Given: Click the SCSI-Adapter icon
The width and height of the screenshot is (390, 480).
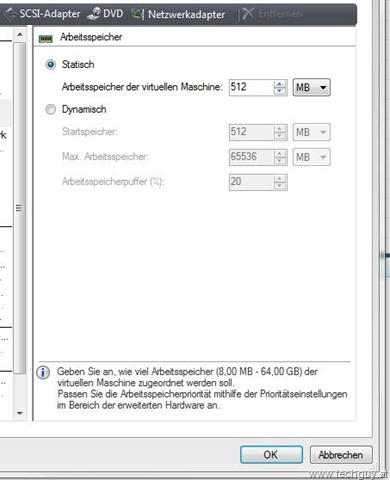Looking at the screenshot, I should pyautogui.click(x=10, y=14).
